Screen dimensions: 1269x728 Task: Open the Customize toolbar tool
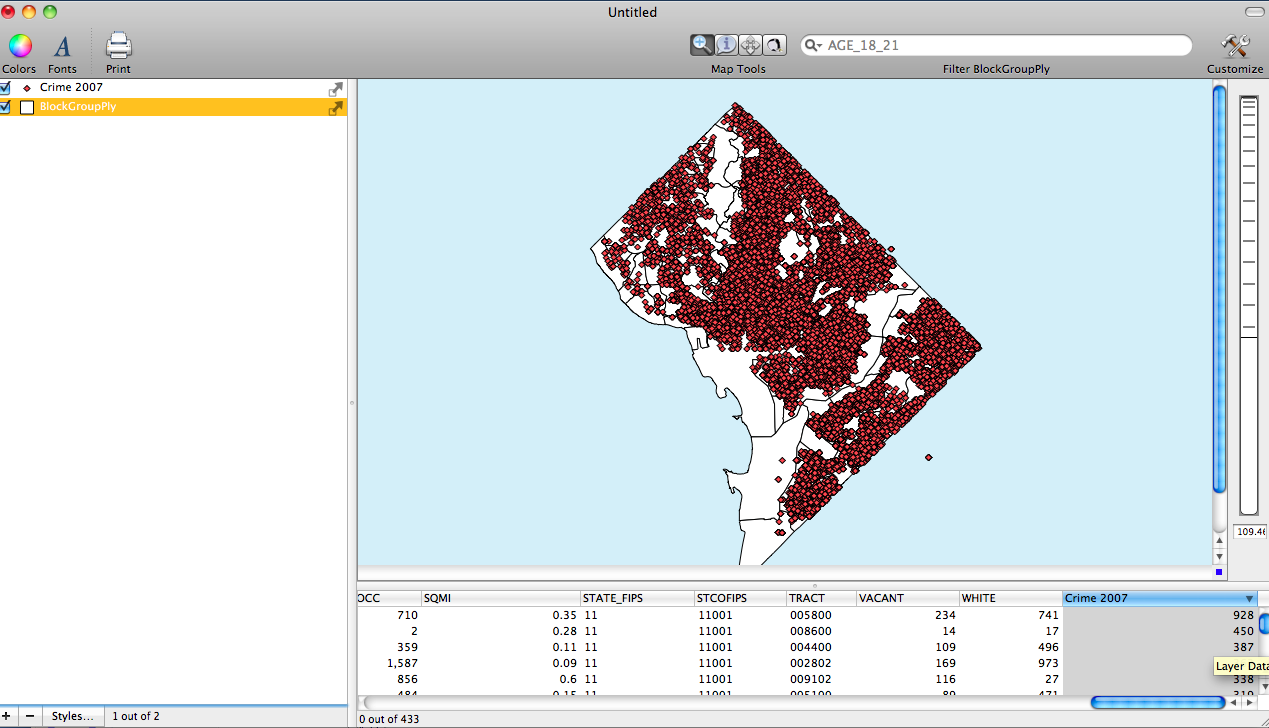1235,46
